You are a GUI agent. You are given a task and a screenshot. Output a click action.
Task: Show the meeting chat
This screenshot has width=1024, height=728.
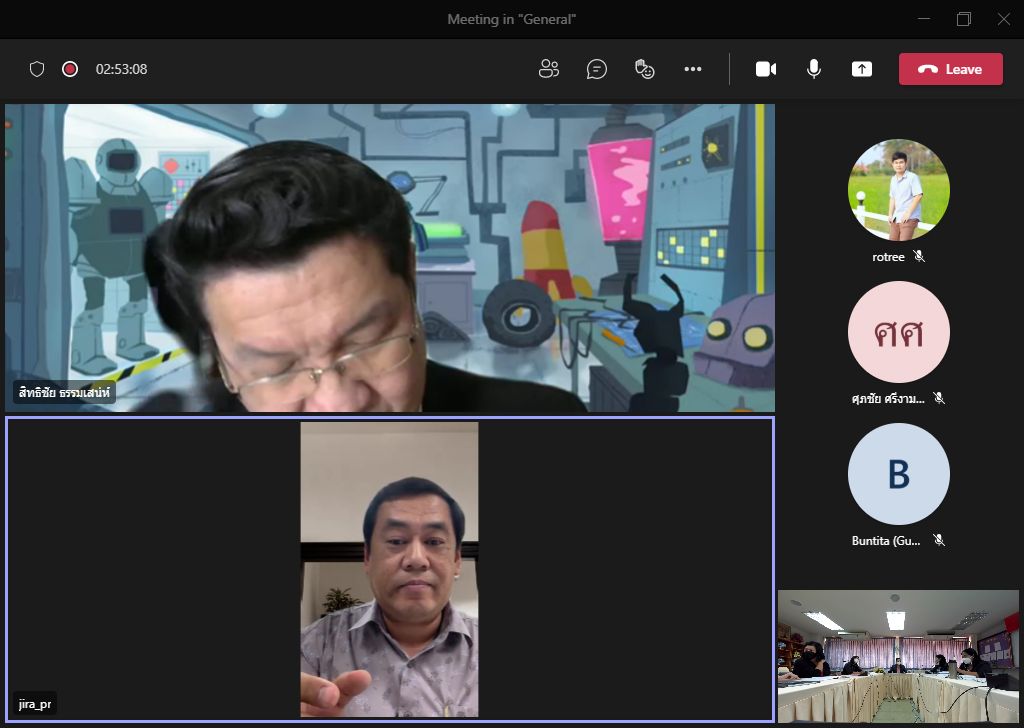tap(597, 69)
